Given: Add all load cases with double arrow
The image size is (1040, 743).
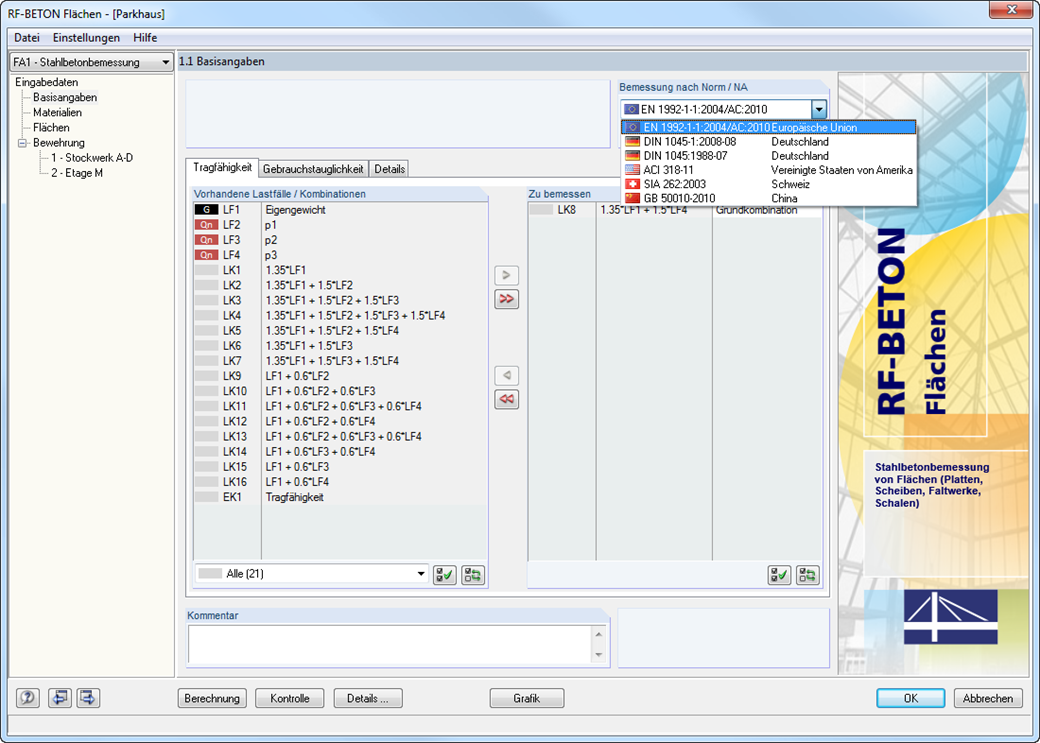Looking at the screenshot, I should [x=507, y=299].
